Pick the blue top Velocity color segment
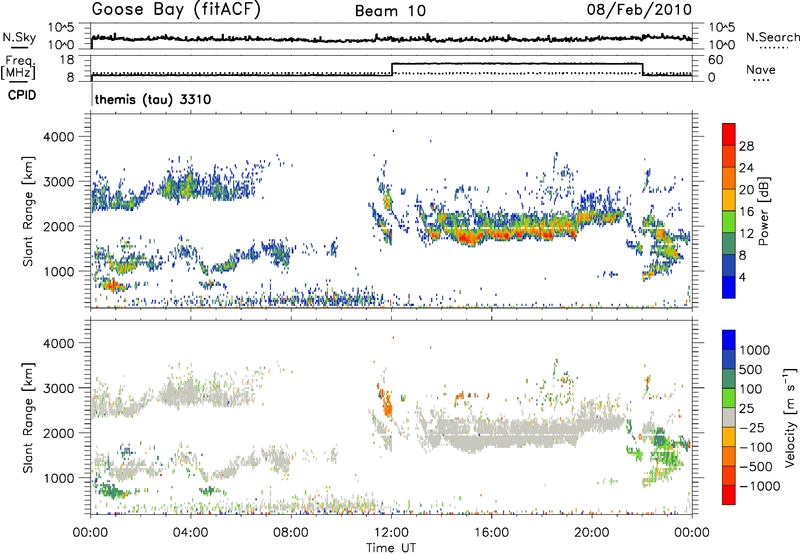Image resolution: width=800 pixels, height=554 pixels. tap(729, 340)
